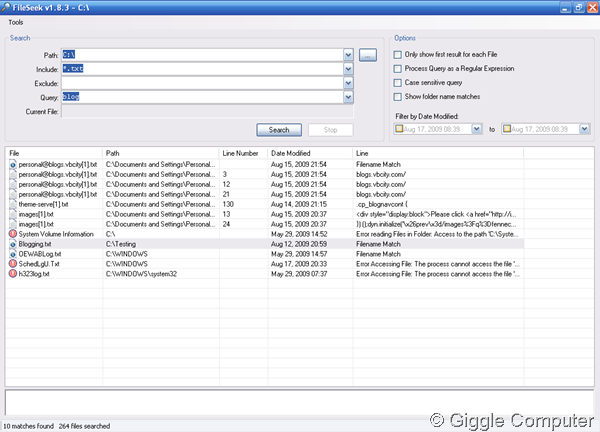This screenshot has height=432, width=600.
Task: Click the FileSeek magnifier title bar icon
Action: click(5, 7)
